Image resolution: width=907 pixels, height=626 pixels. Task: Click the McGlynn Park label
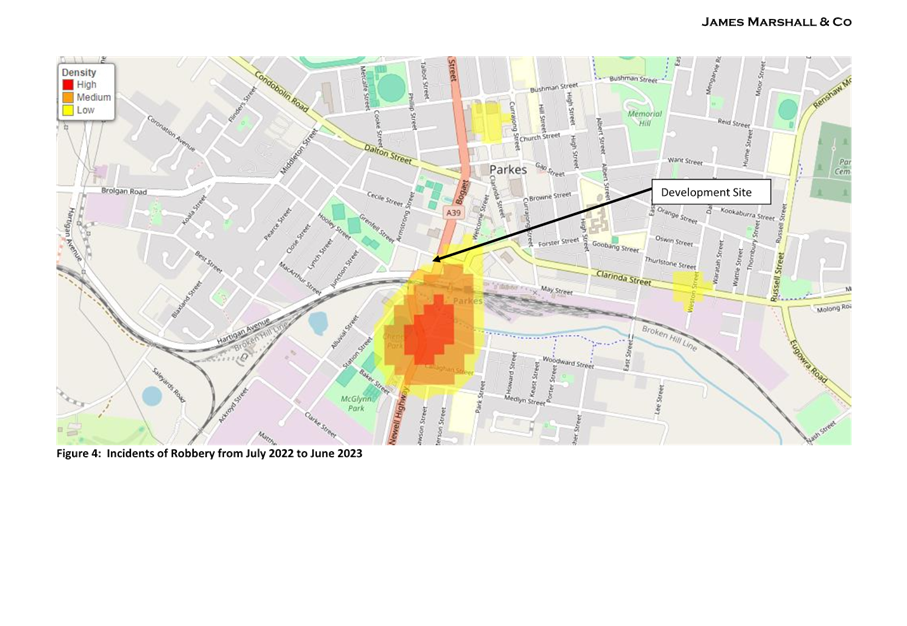[356, 403]
